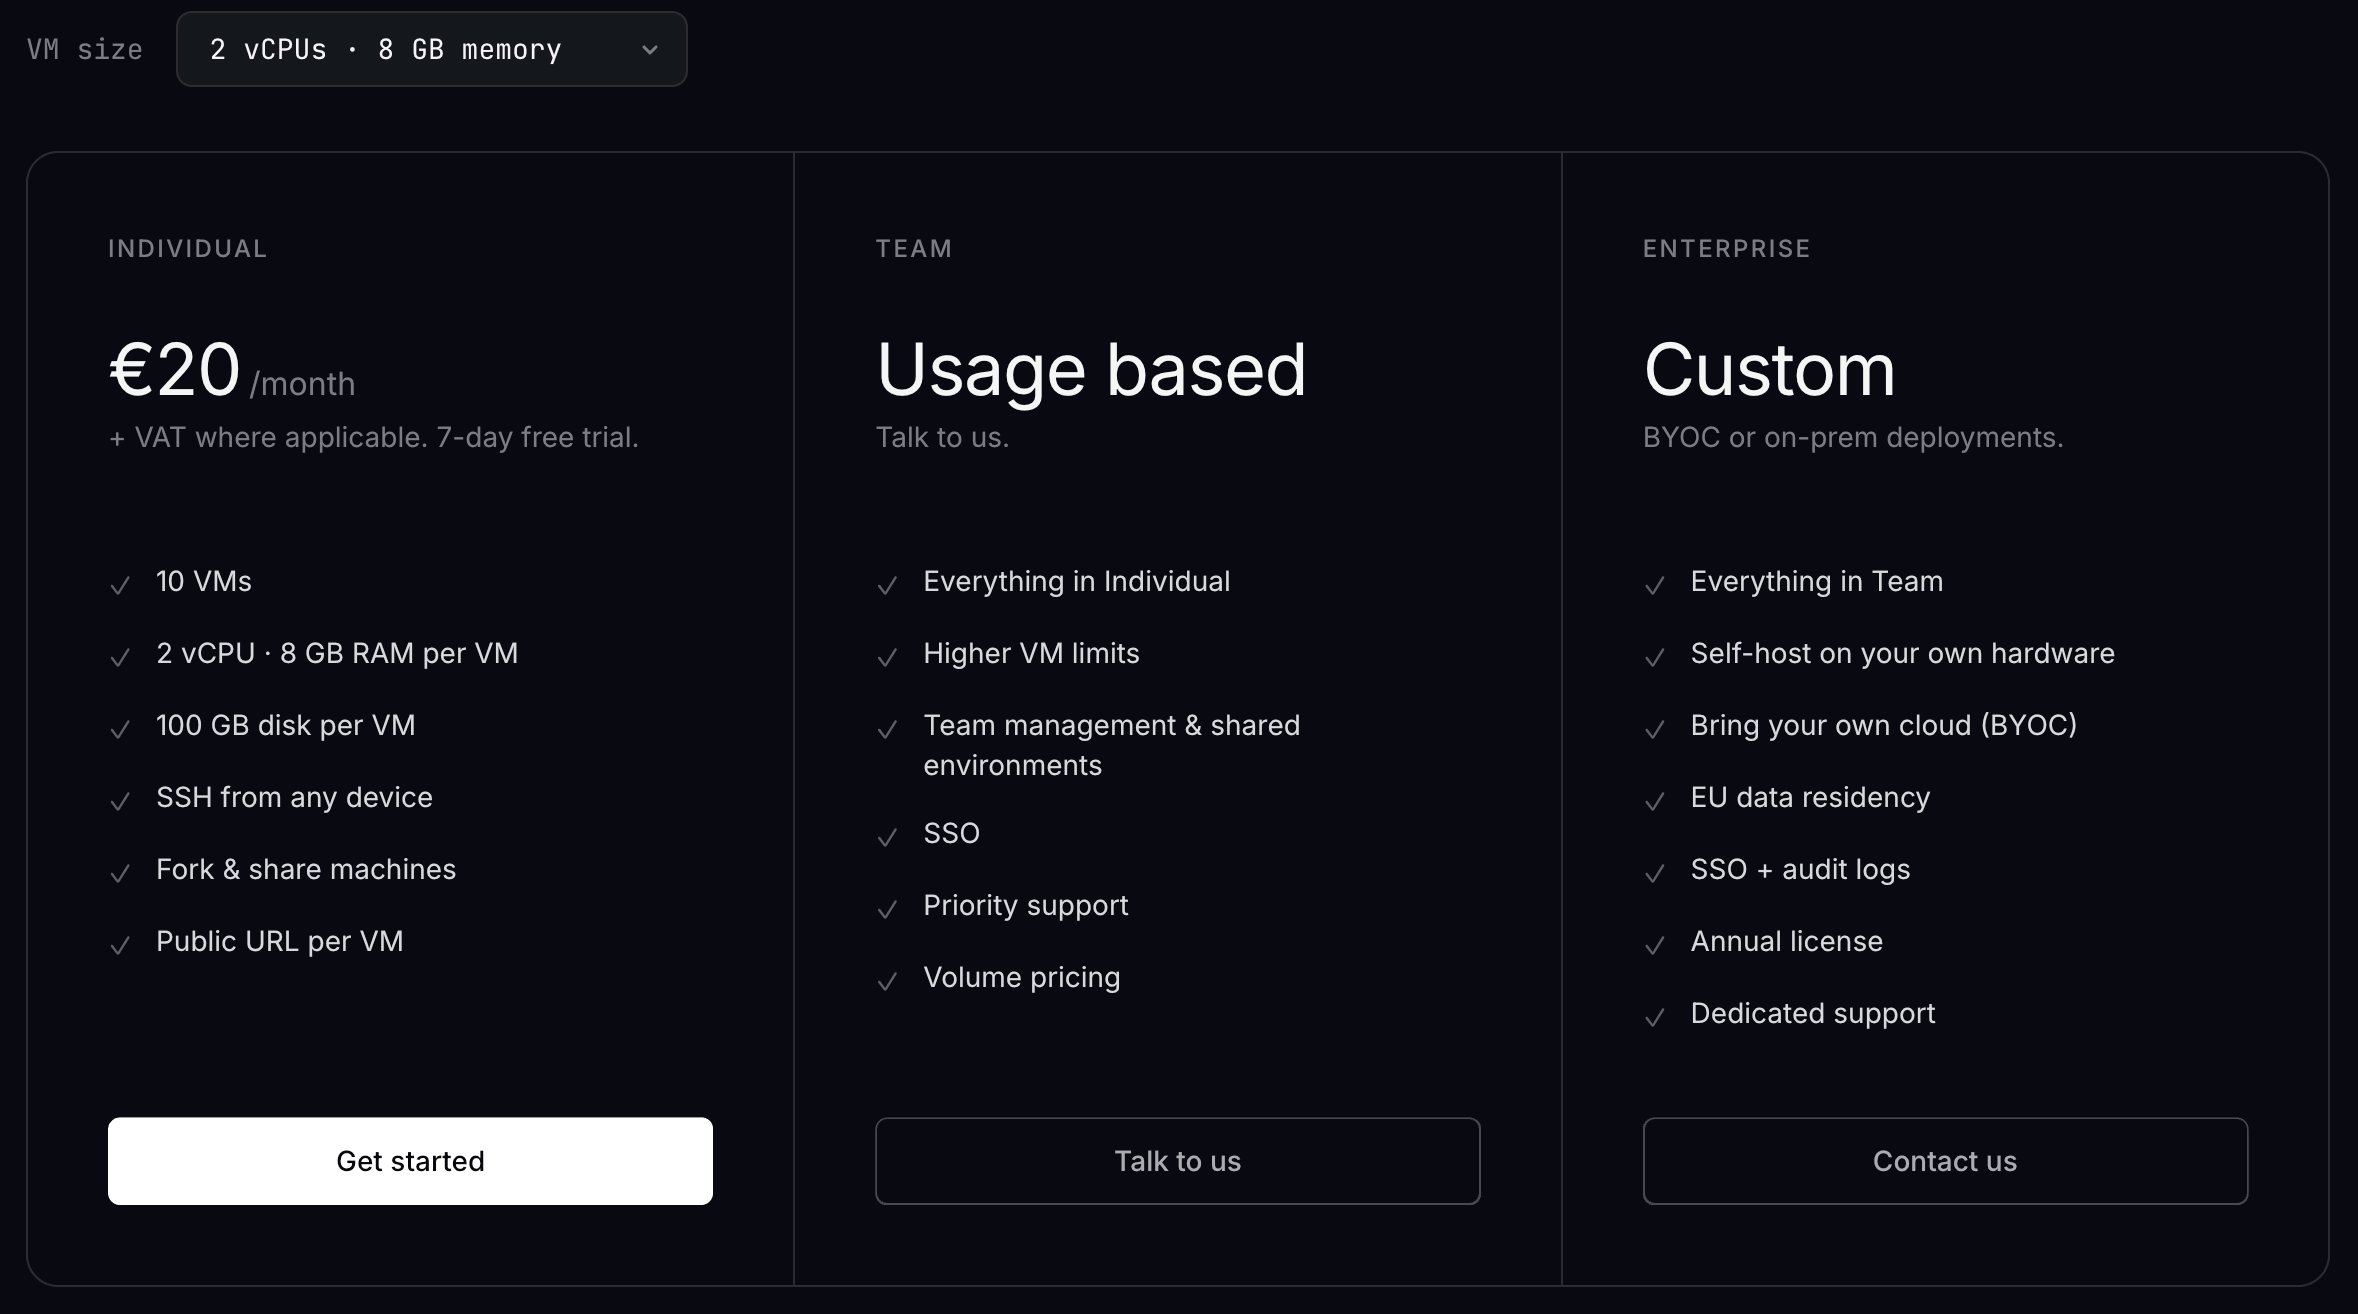Click checkmark beside 2 vCPU · 8 GB RAM
The height and width of the screenshot is (1314, 2358).
120,657
